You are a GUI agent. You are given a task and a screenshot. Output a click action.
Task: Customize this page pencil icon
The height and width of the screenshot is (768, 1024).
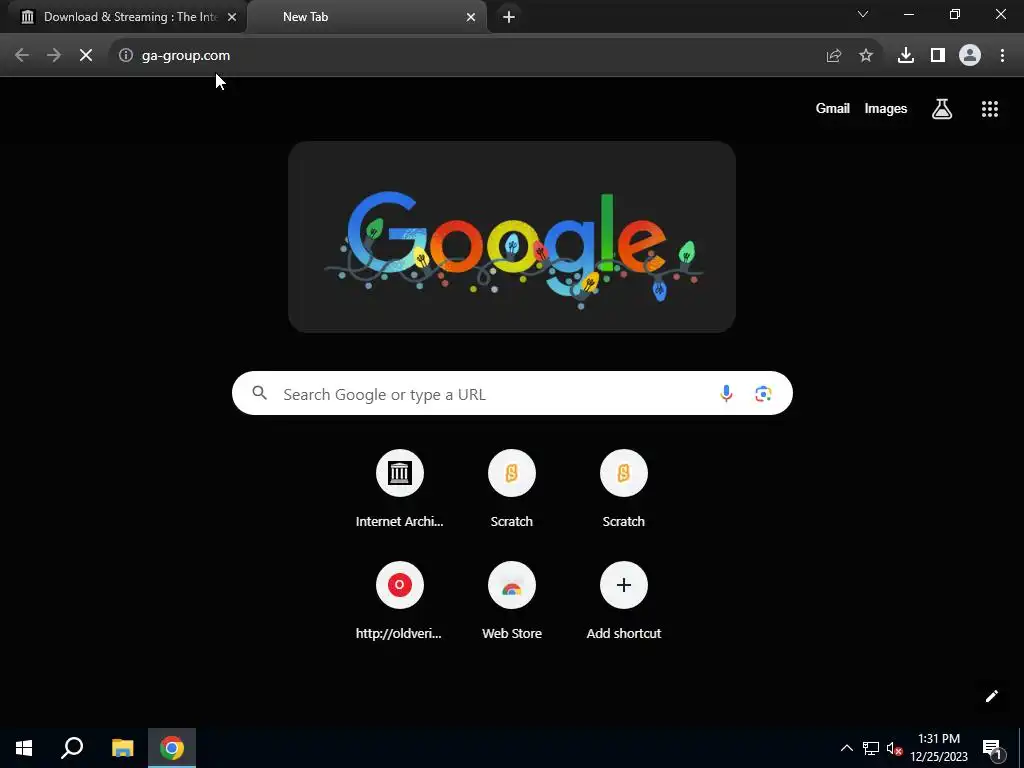(x=991, y=696)
